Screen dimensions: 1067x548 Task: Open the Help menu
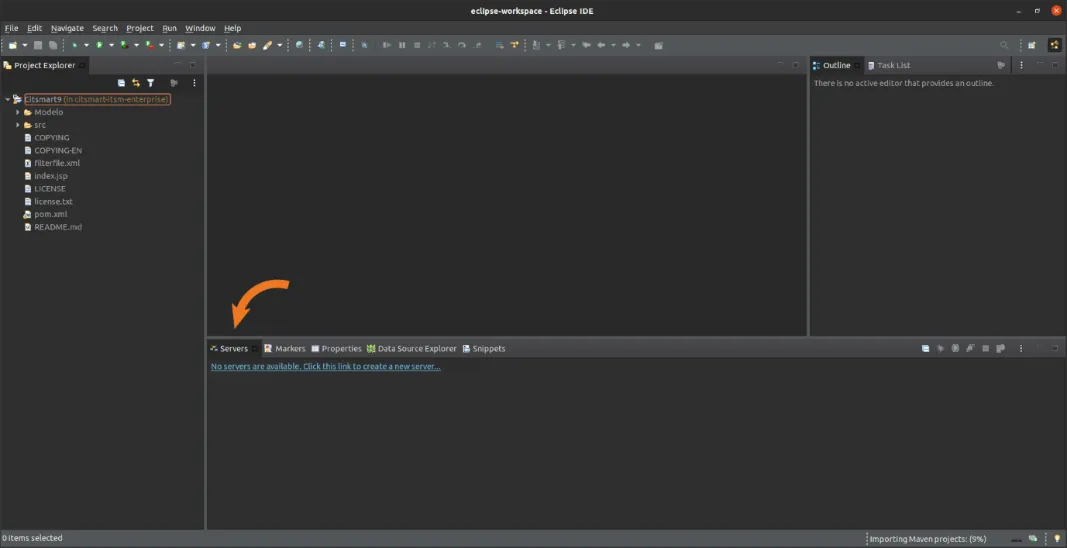pyautogui.click(x=233, y=28)
